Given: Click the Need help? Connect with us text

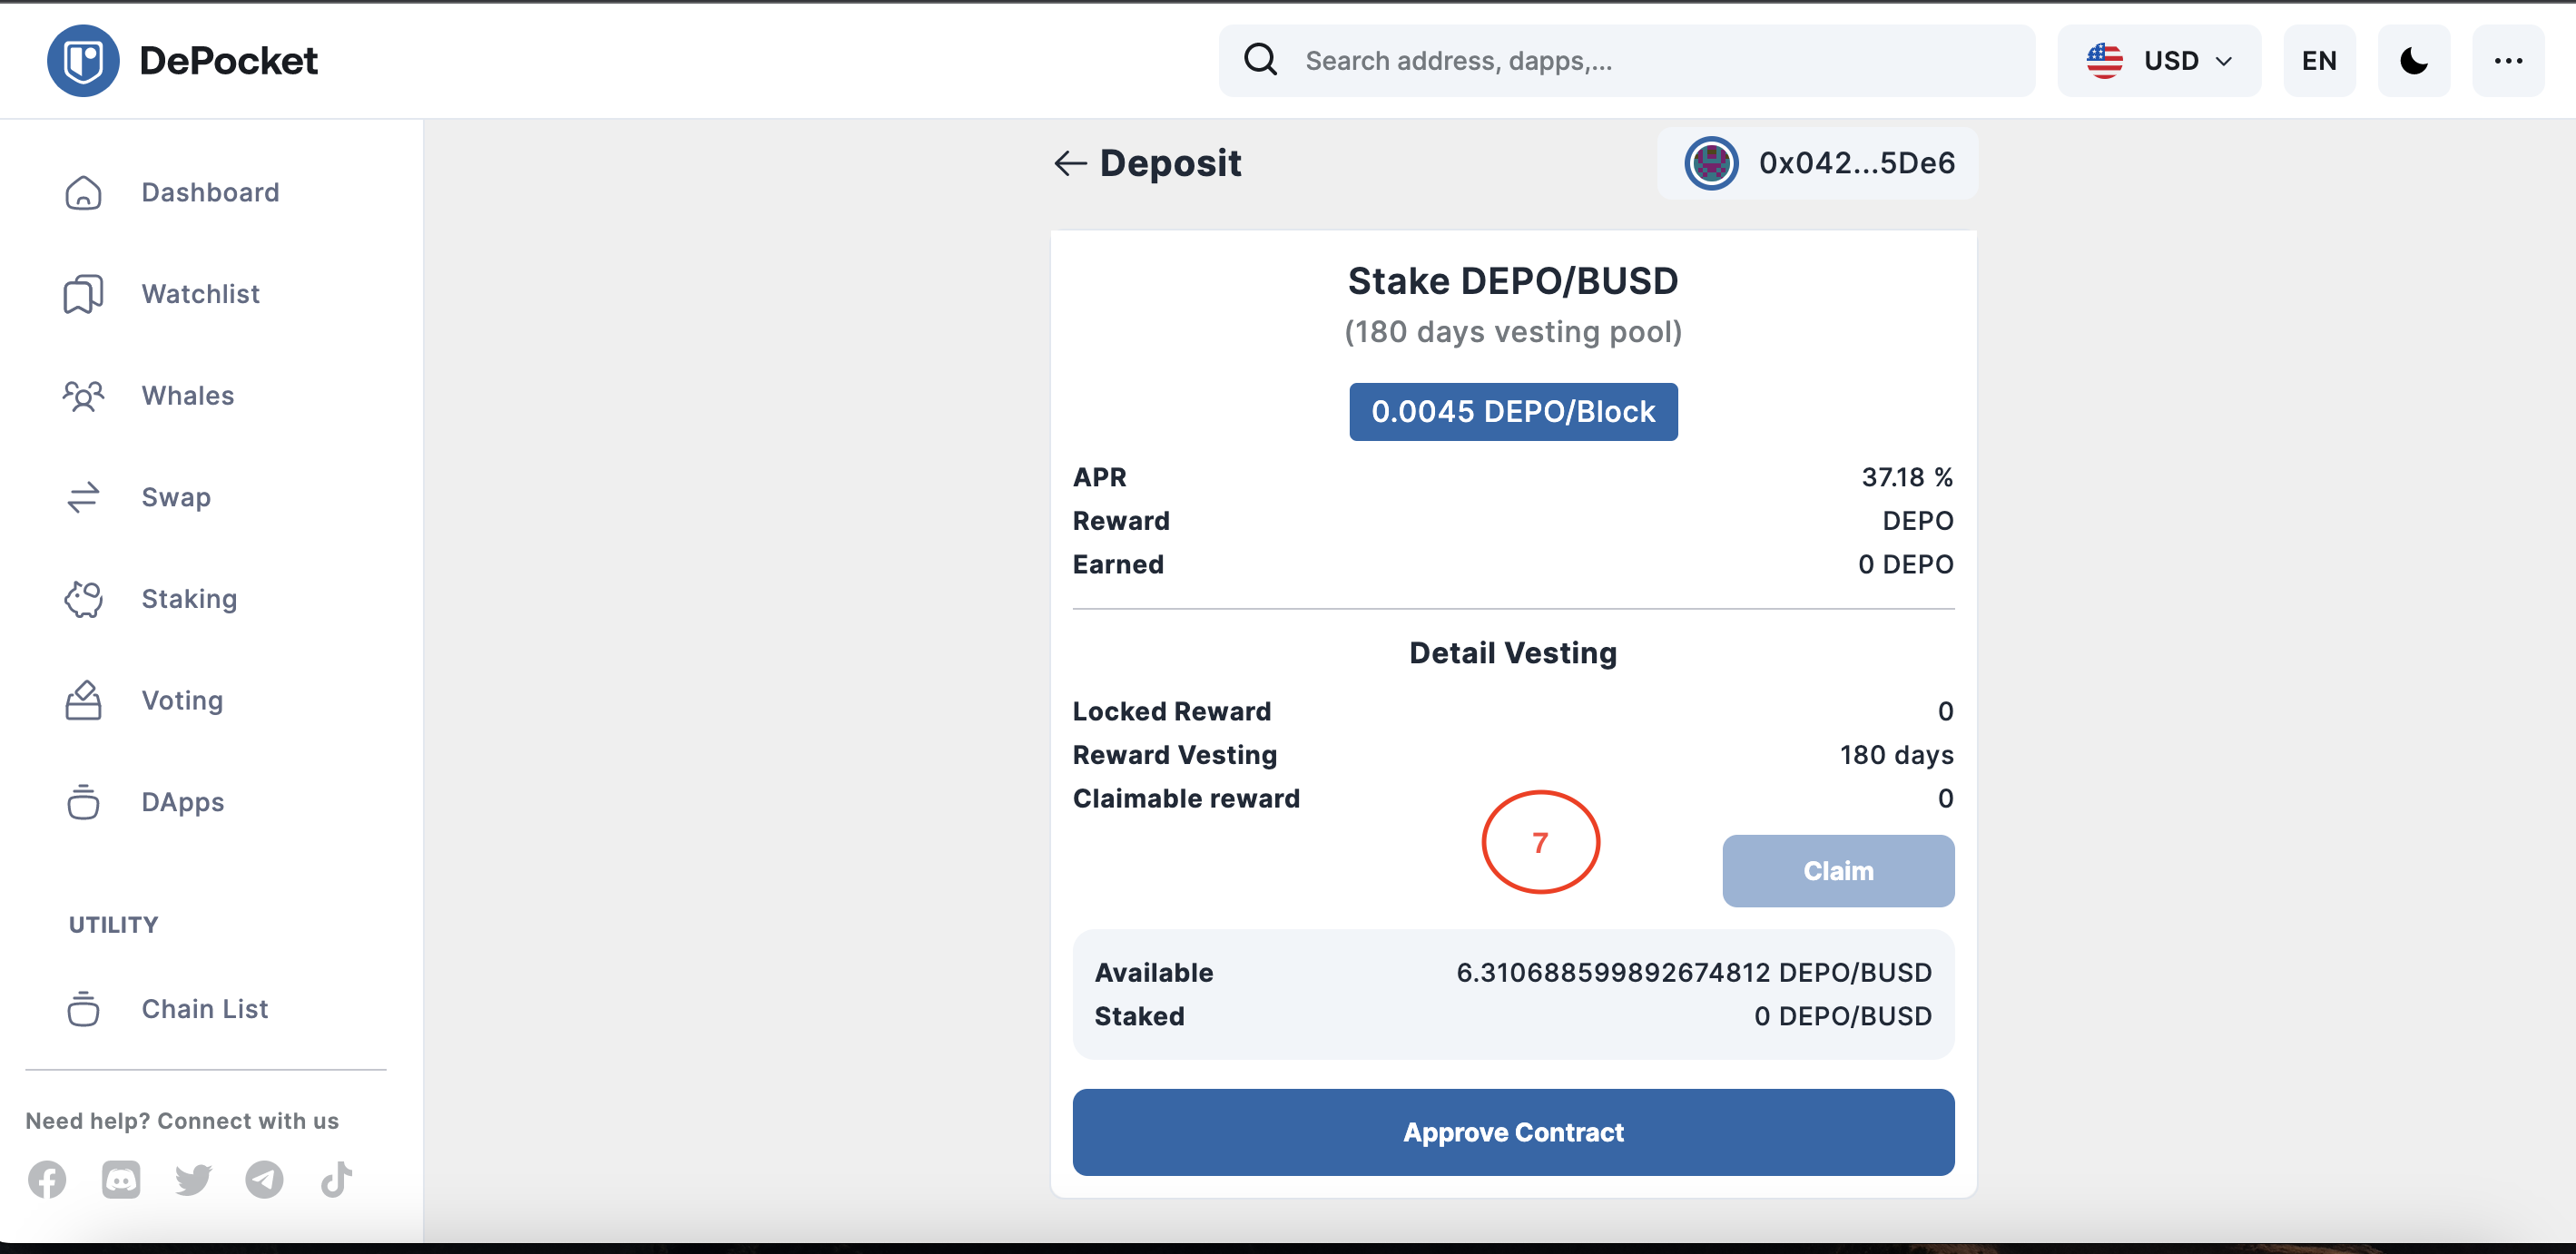Looking at the screenshot, I should pos(182,1121).
